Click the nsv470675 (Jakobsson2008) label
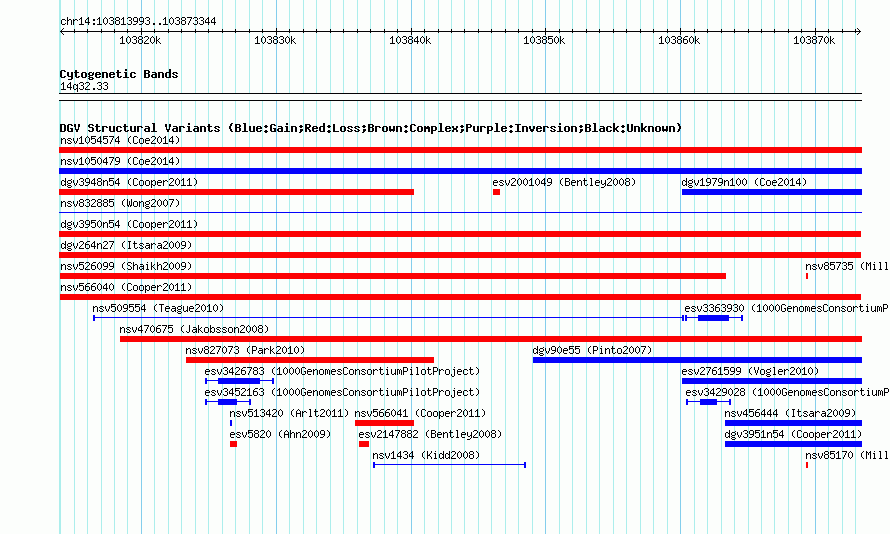Image resolution: width=890 pixels, height=534 pixels. pos(194,329)
